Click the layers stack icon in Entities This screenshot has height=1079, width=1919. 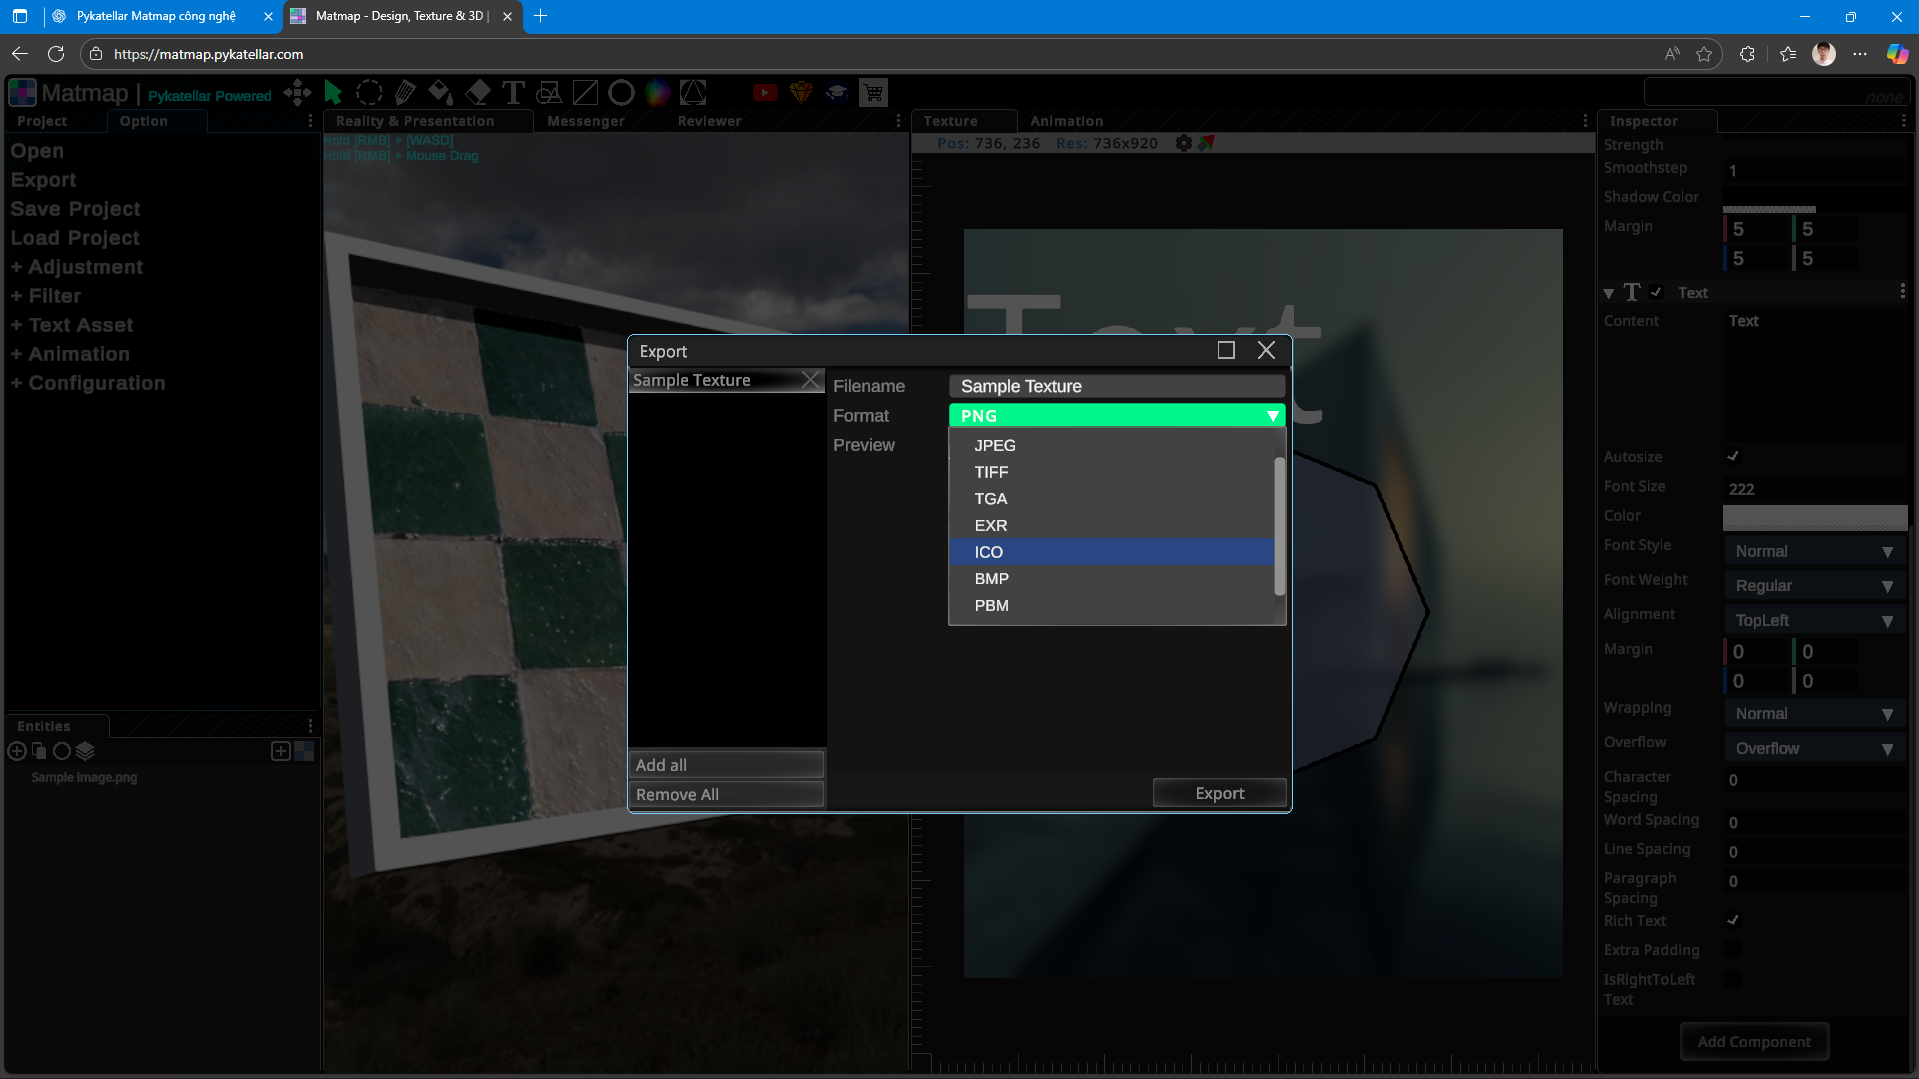[85, 751]
